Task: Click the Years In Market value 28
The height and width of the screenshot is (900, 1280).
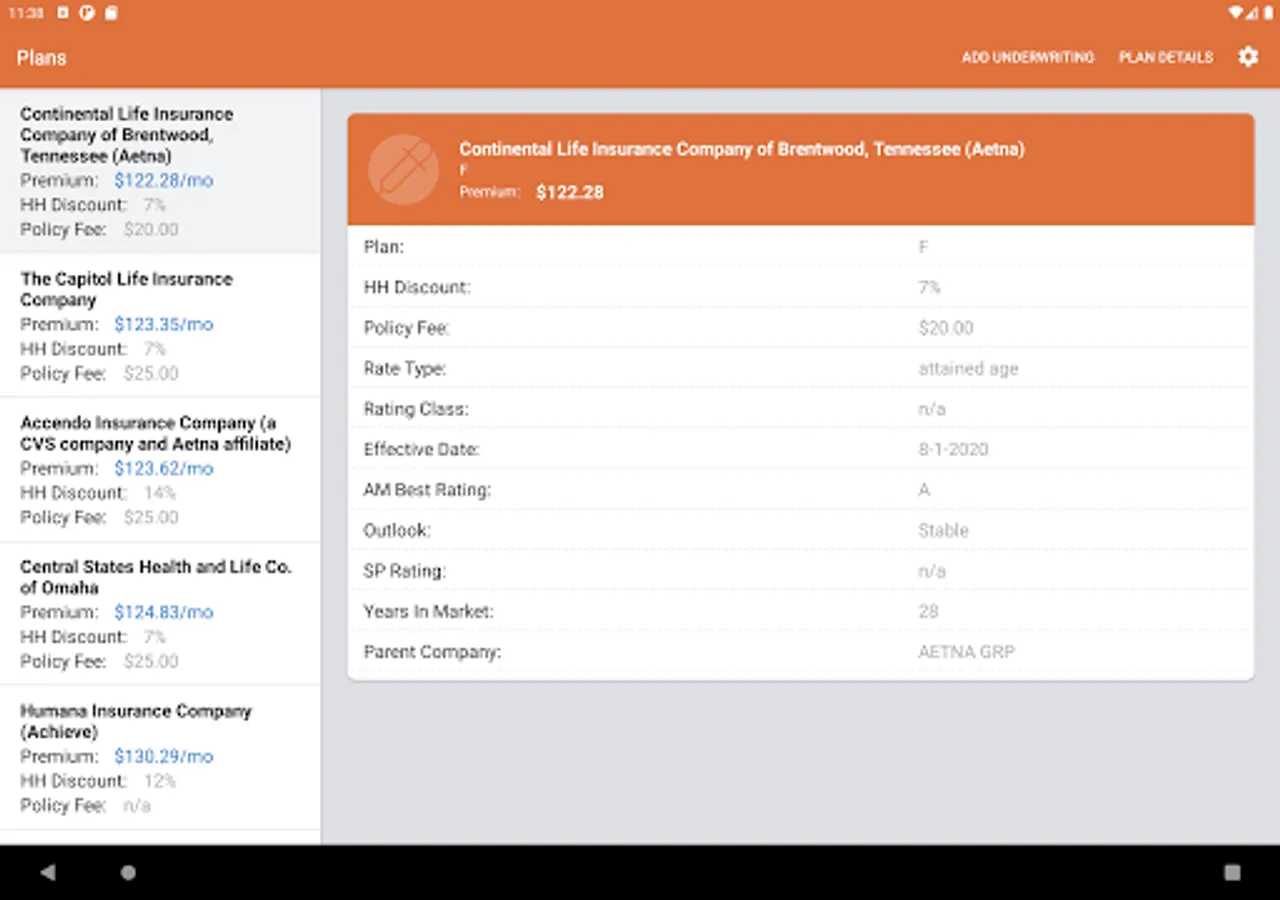Action: coord(928,611)
